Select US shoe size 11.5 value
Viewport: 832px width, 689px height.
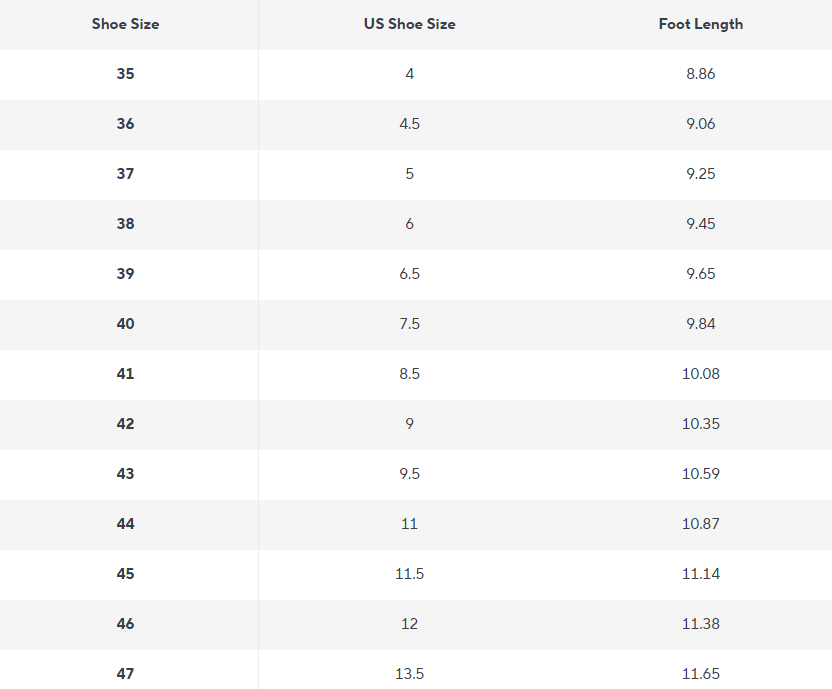tap(409, 574)
